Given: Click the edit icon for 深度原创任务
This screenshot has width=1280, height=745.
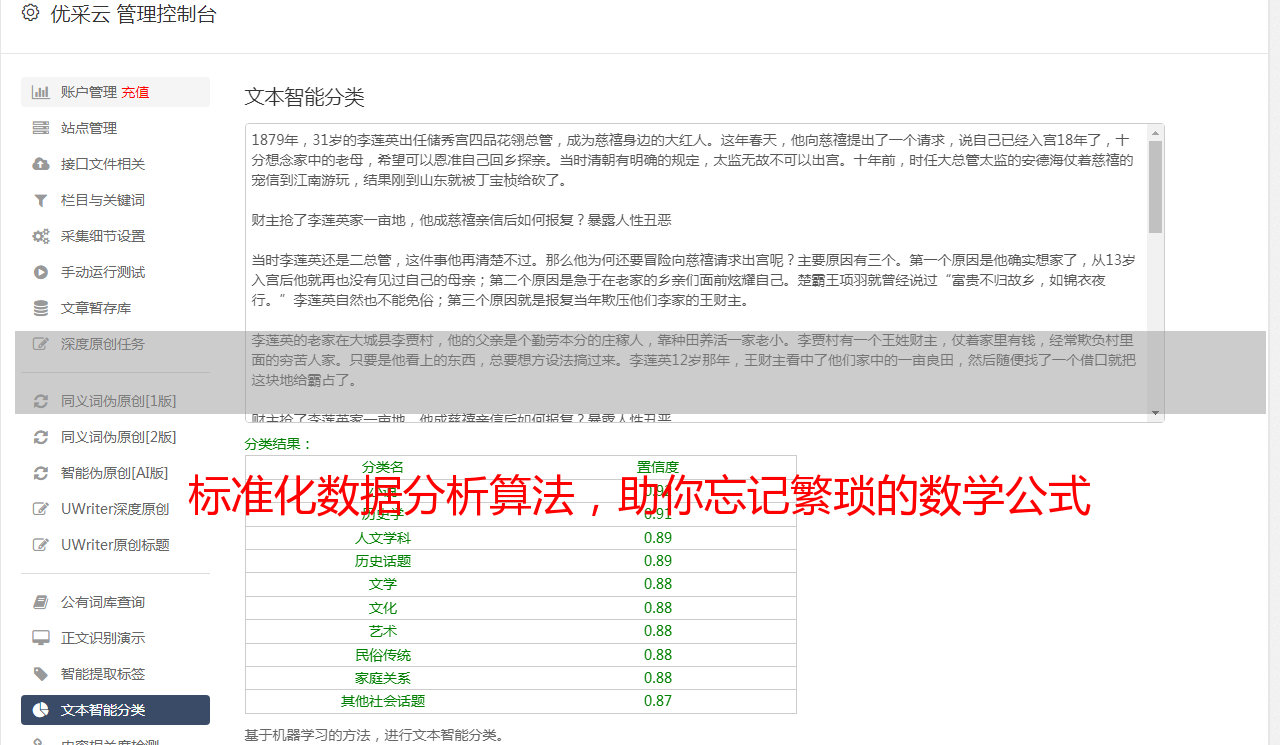Looking at the screenshot, I should coord(41,344).
